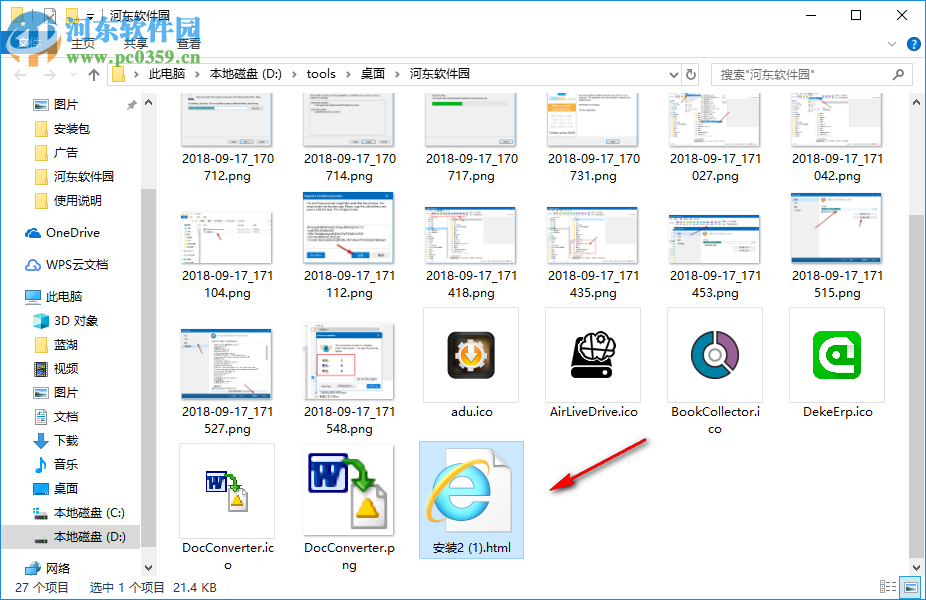Viewport: 926px width, 600px height.
Task: Navigate back with the left arrow
Action: tap(18, 73)
